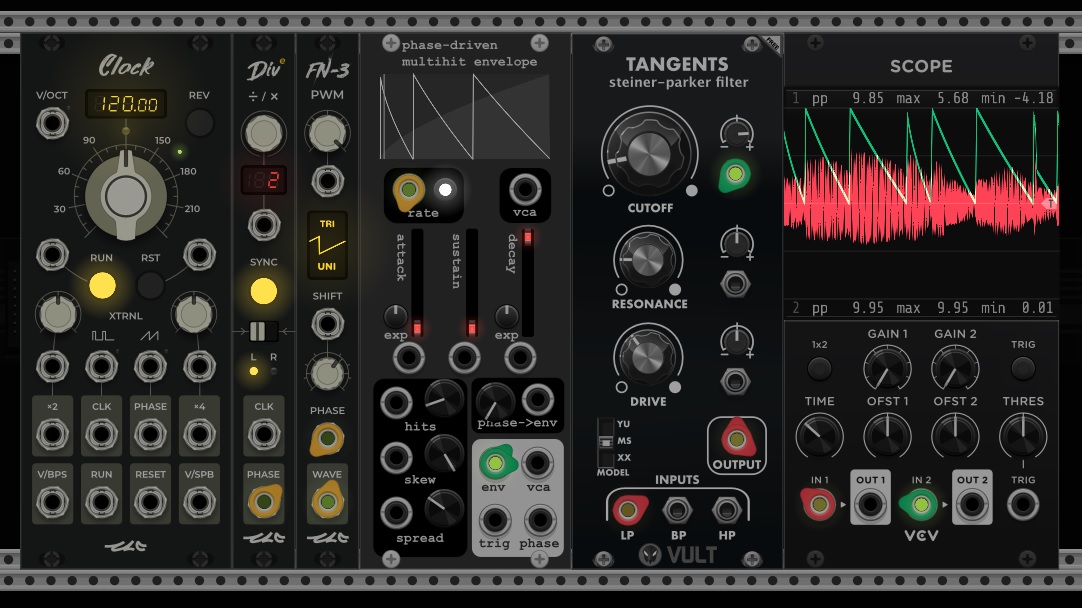Click the TIME knob on Scope
Image resolution: width=1082 pixels, height=608 pixels.
tap(819, 435)
